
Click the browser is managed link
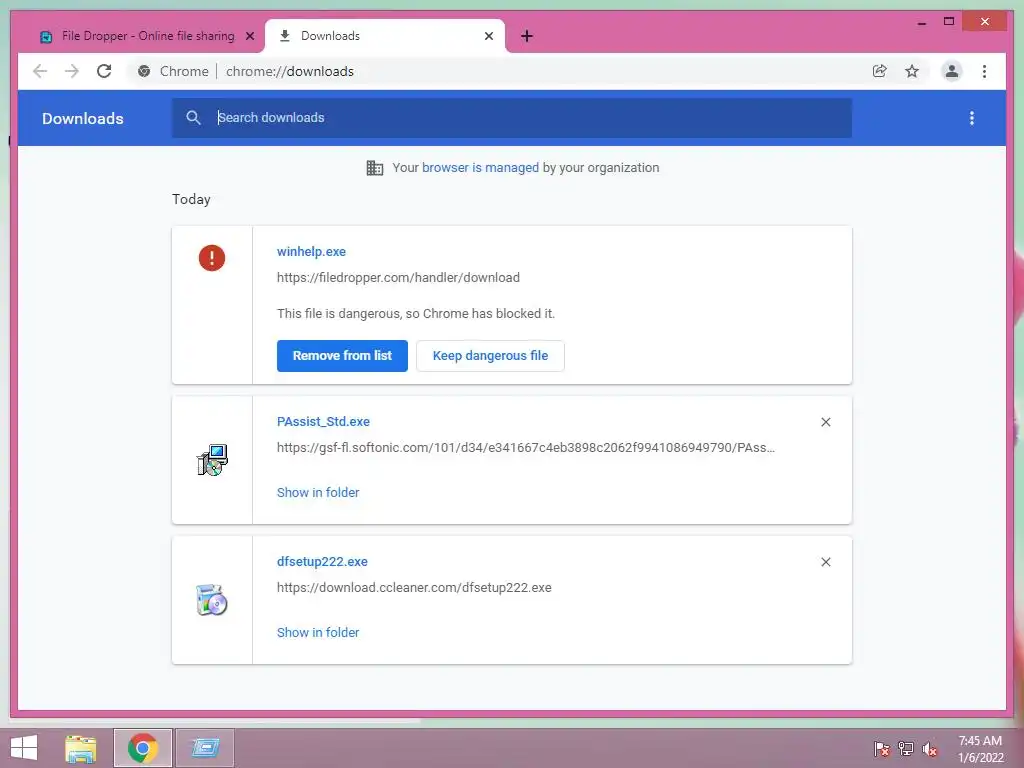tap(481, 168)
